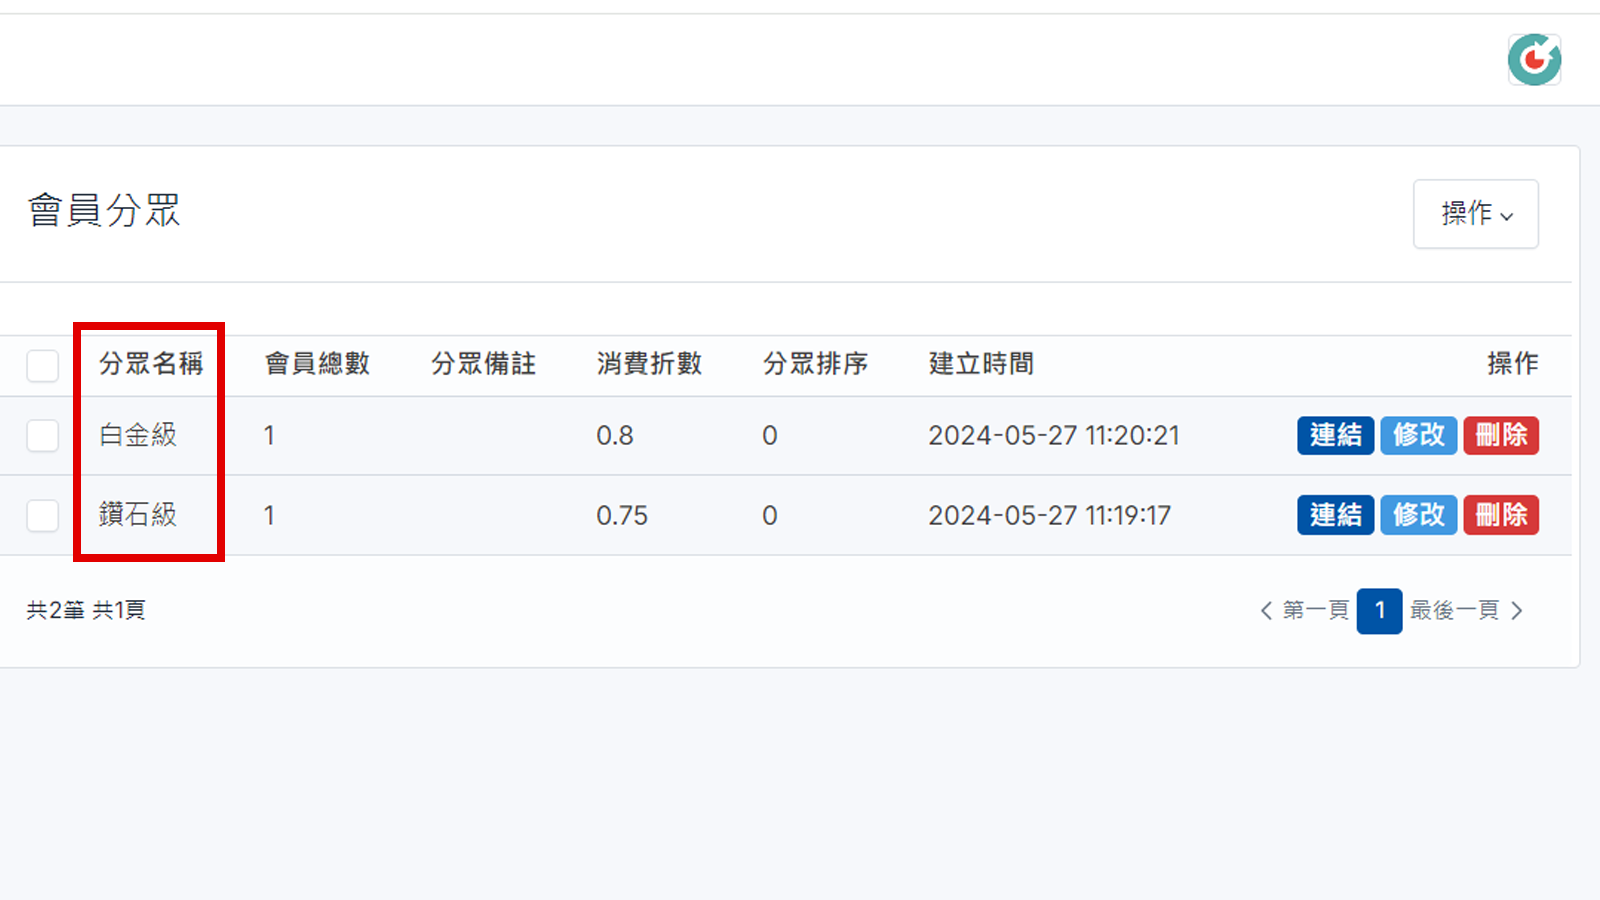Go to 第一頁 pagination link
Image resolution: width=1600 pixels, height=900 pixels.
(x=1316, y=610)
